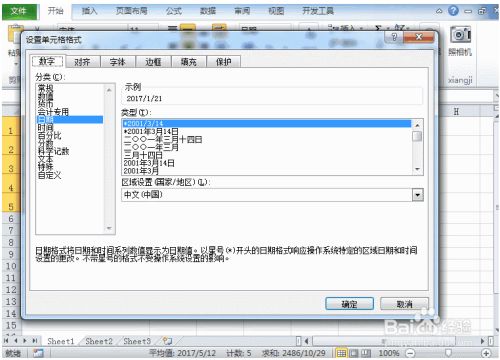
Task: Click the dialog help question mark button
Action: click(394, 37)
